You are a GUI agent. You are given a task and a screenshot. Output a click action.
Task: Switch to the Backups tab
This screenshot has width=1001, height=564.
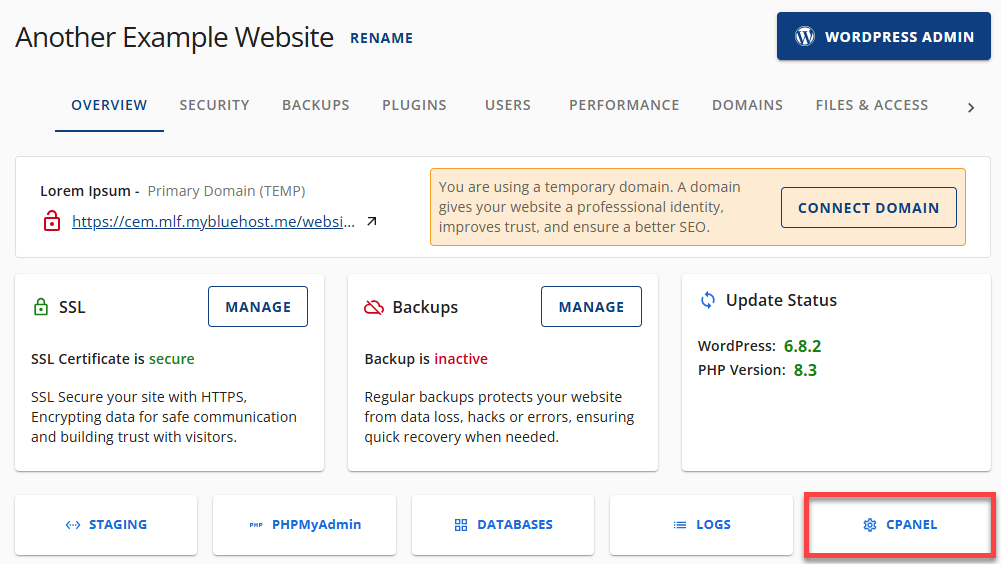(315, 105)
